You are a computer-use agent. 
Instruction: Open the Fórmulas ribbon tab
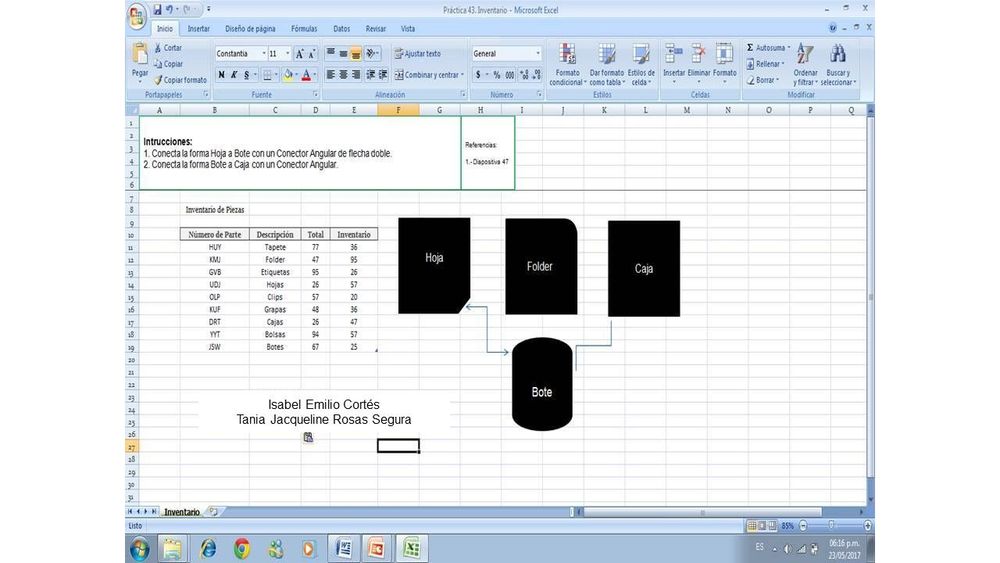click(303, 29)
